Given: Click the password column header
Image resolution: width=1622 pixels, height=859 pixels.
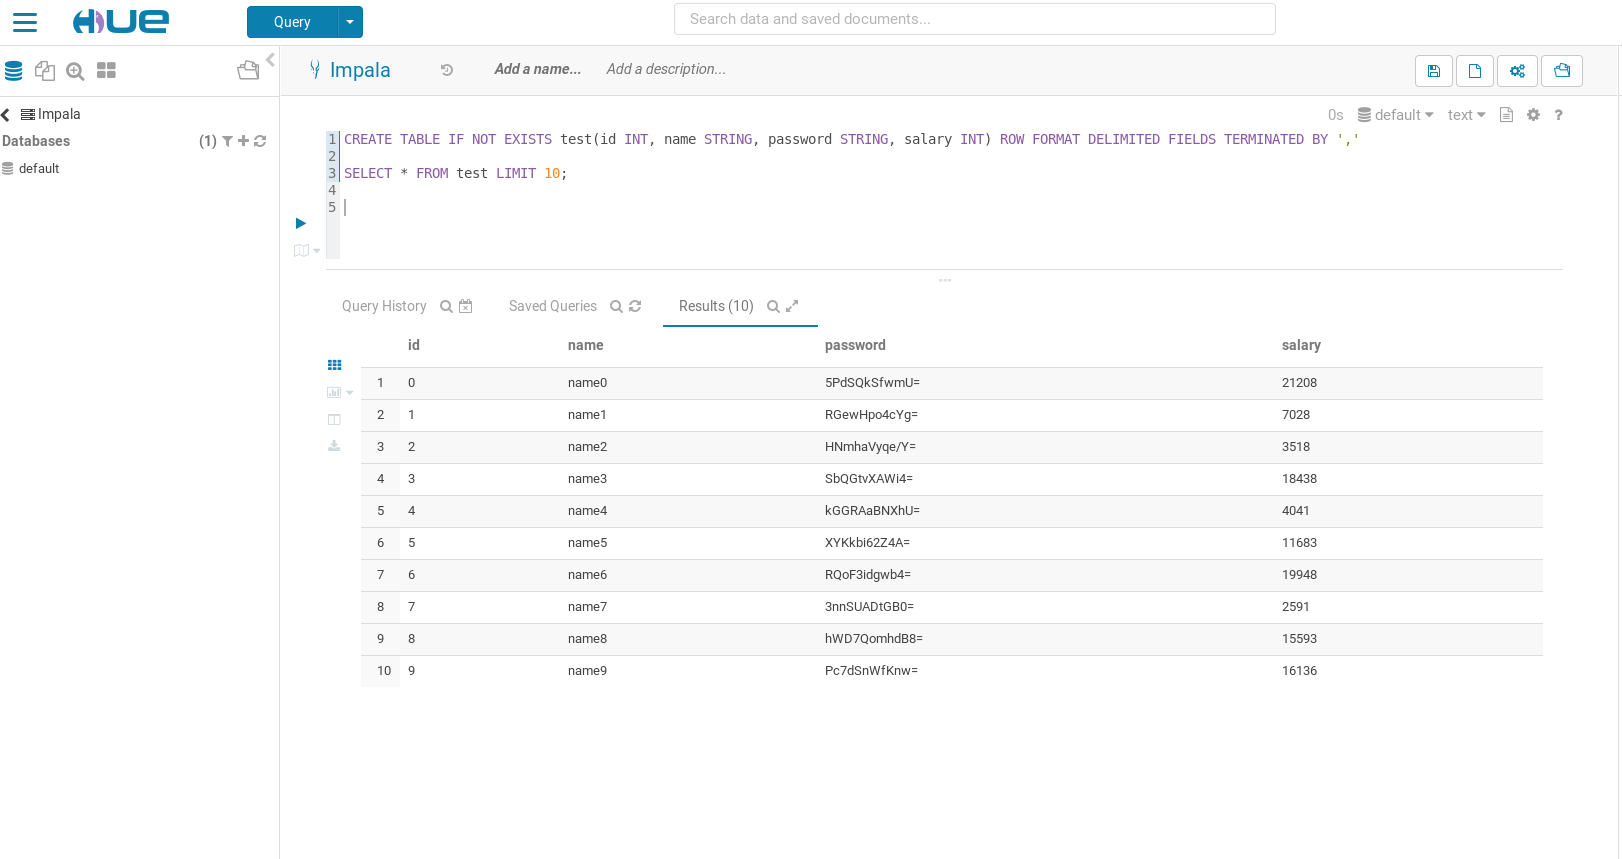Looking at the screenshot, I should (855, 345).
